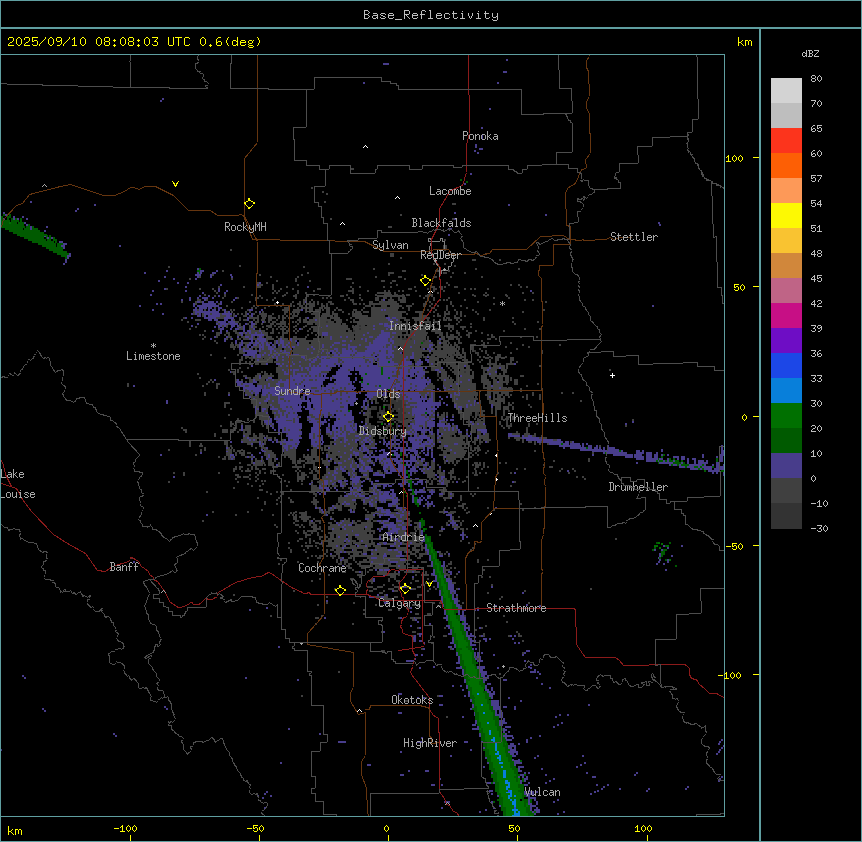
Task: Click the Limestone label
Action: 153,356
